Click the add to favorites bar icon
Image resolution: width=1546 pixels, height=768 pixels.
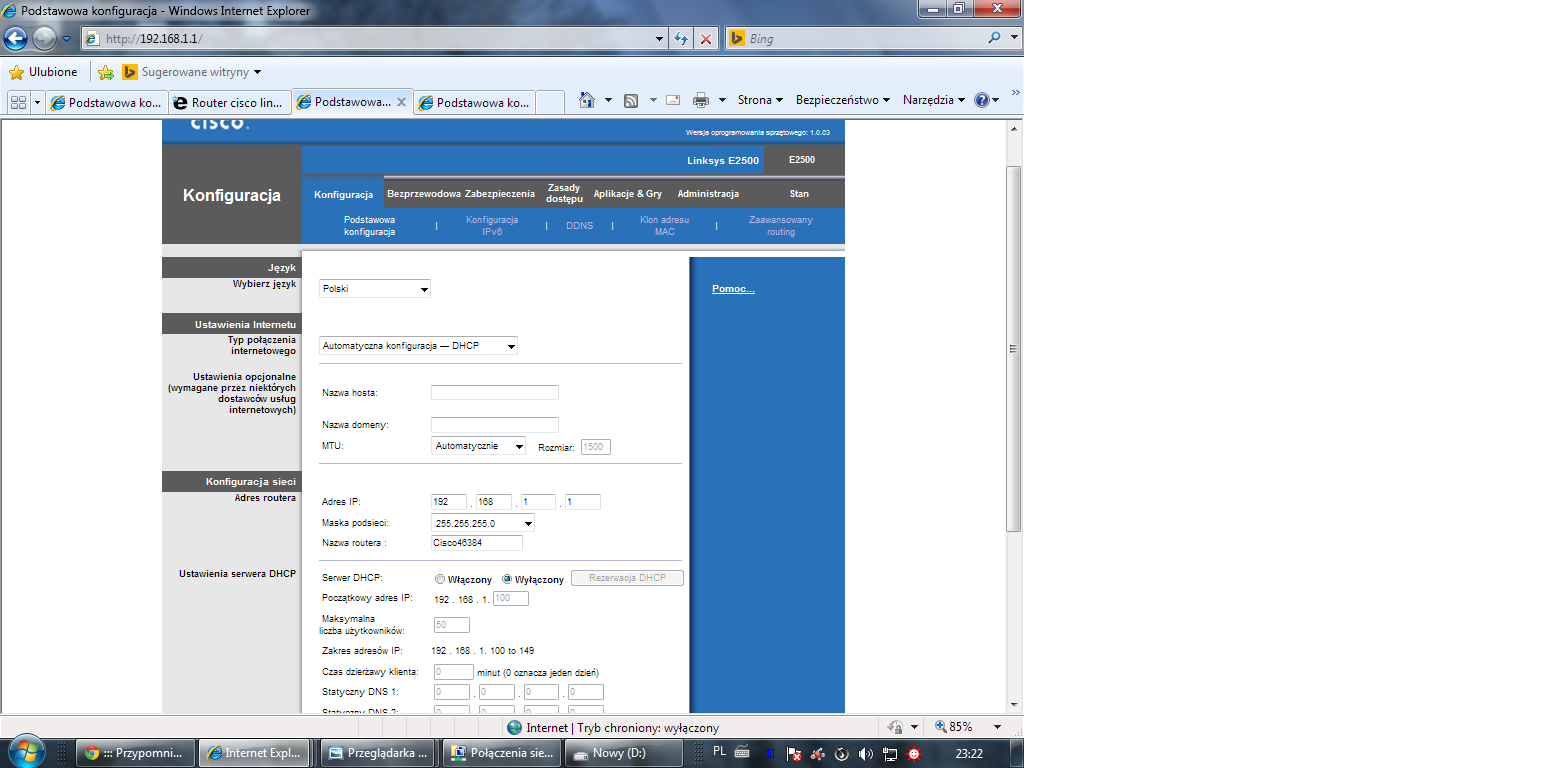pyautogui.click(x=106, y=72)
